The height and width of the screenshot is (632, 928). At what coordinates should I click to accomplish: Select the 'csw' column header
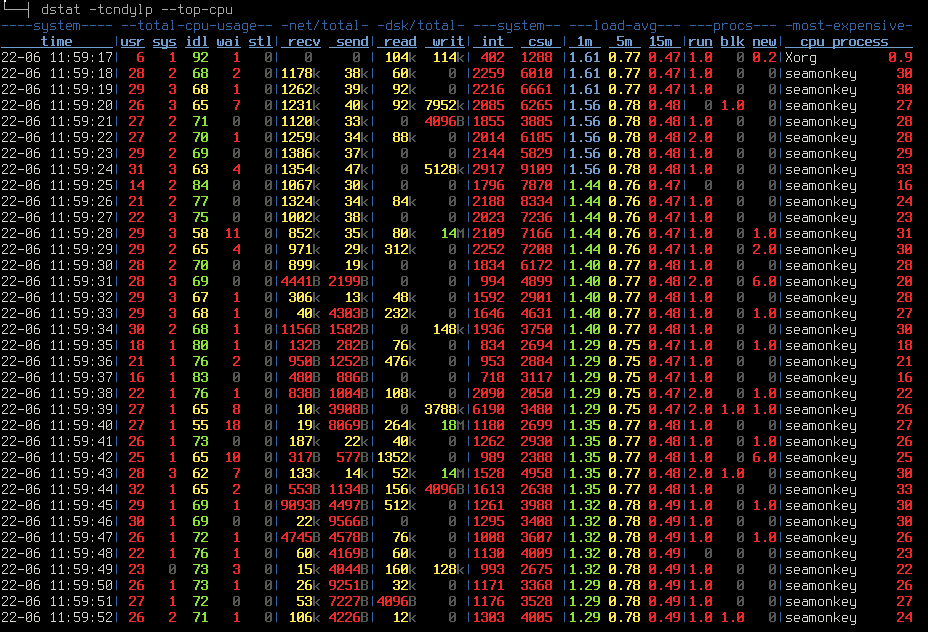tap(540, 41)
